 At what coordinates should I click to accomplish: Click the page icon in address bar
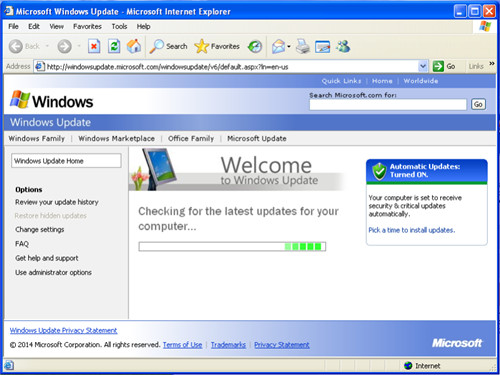pos(39,66)
